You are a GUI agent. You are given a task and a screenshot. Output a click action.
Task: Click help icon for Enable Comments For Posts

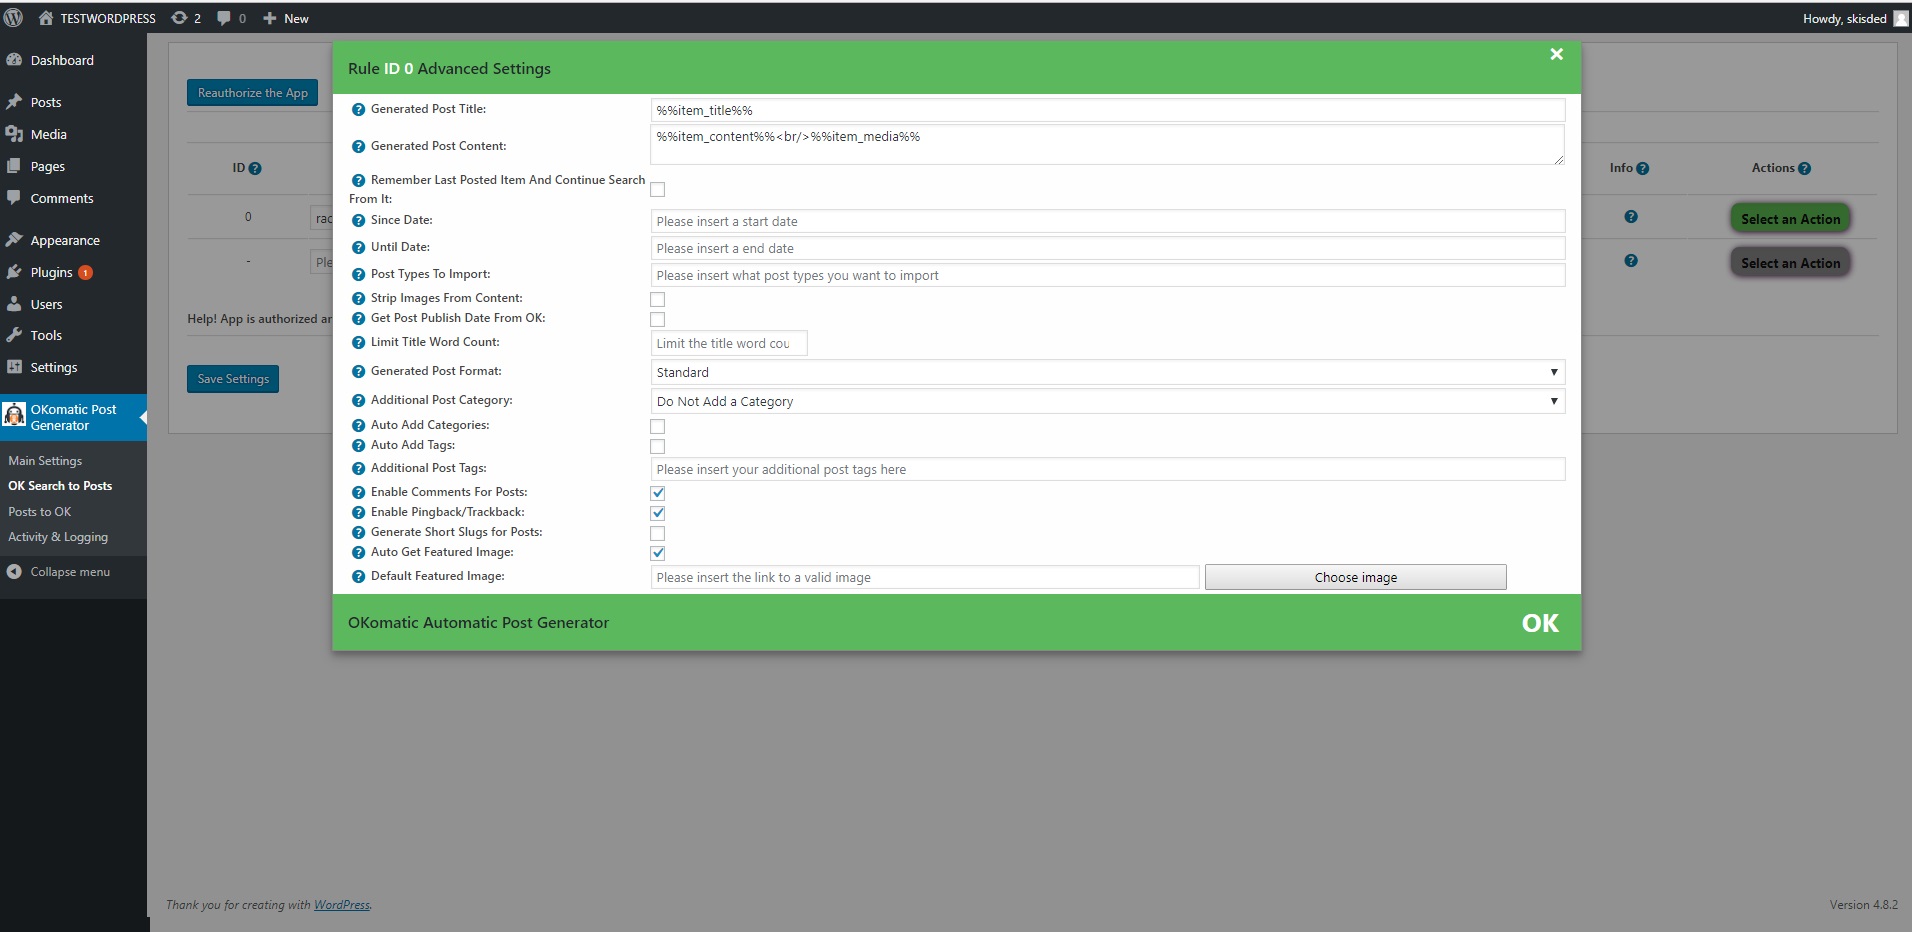click(x=358, y=493)
